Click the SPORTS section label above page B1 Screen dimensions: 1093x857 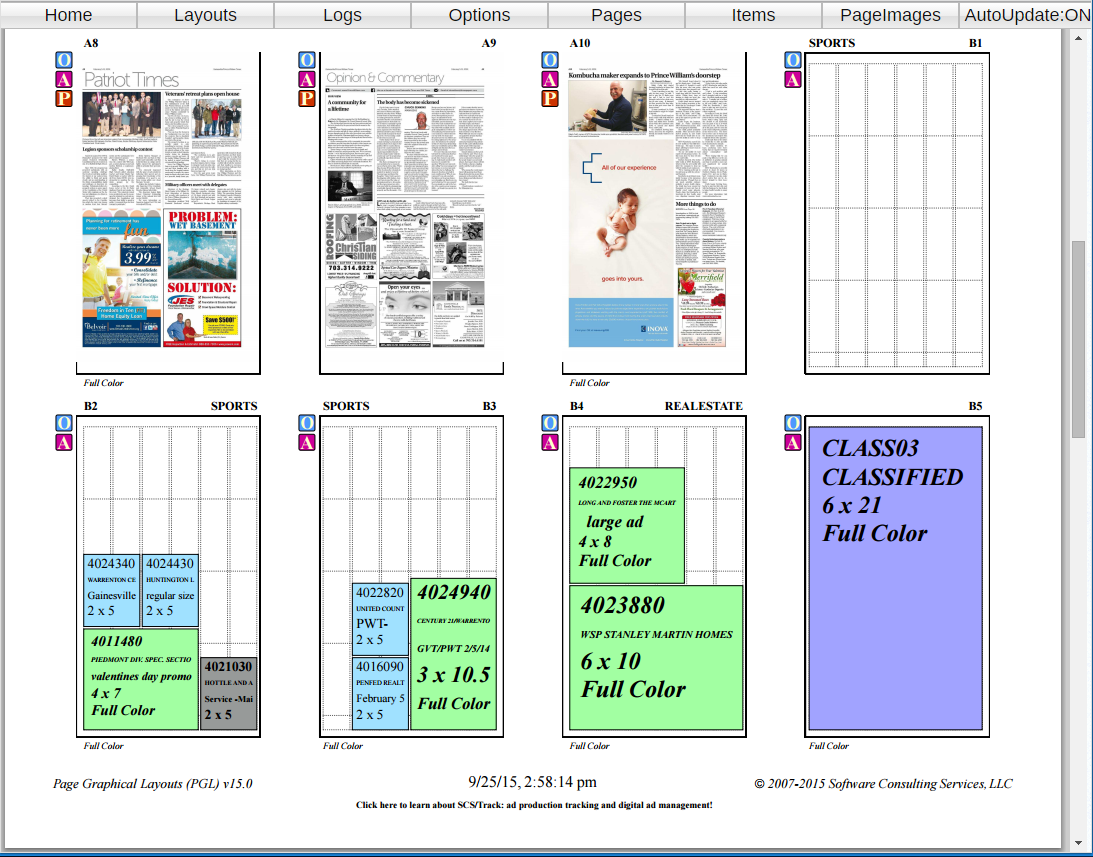832,43
